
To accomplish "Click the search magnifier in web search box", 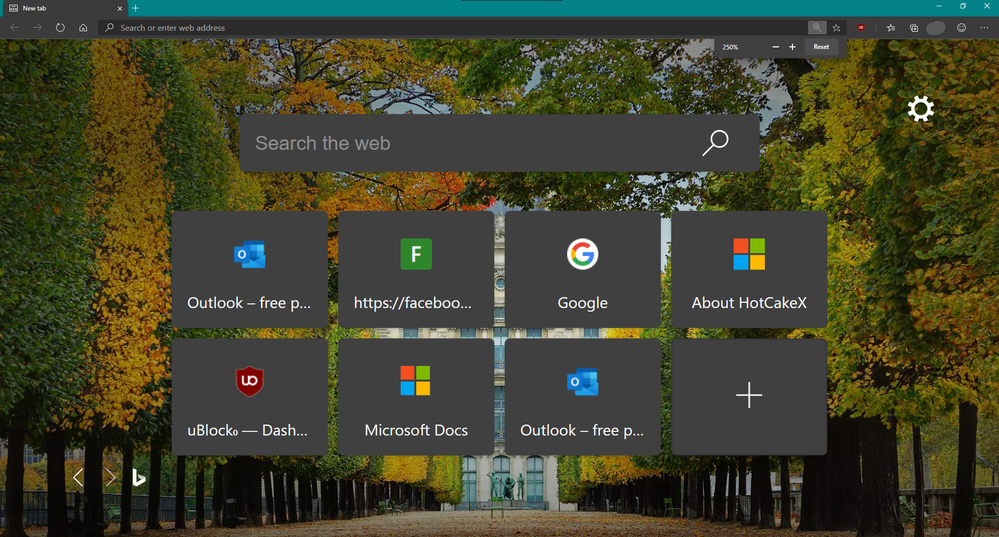I will click(715, 143).
